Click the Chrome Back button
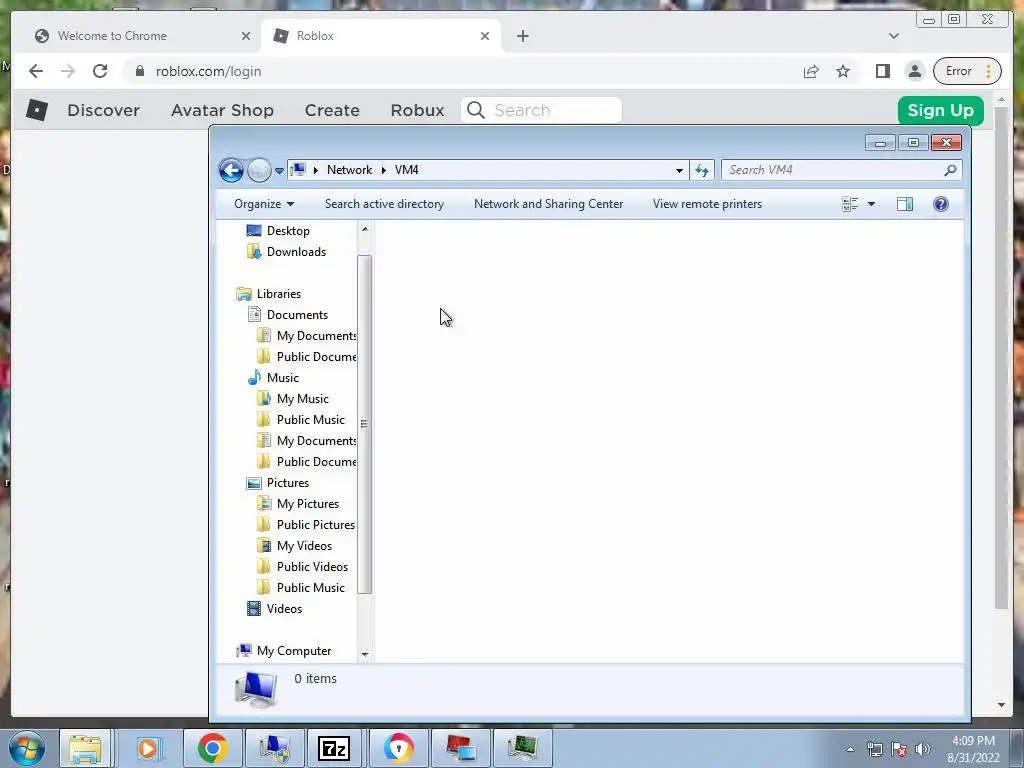This screenshot has height=768, width=1024. coord(36,71)
